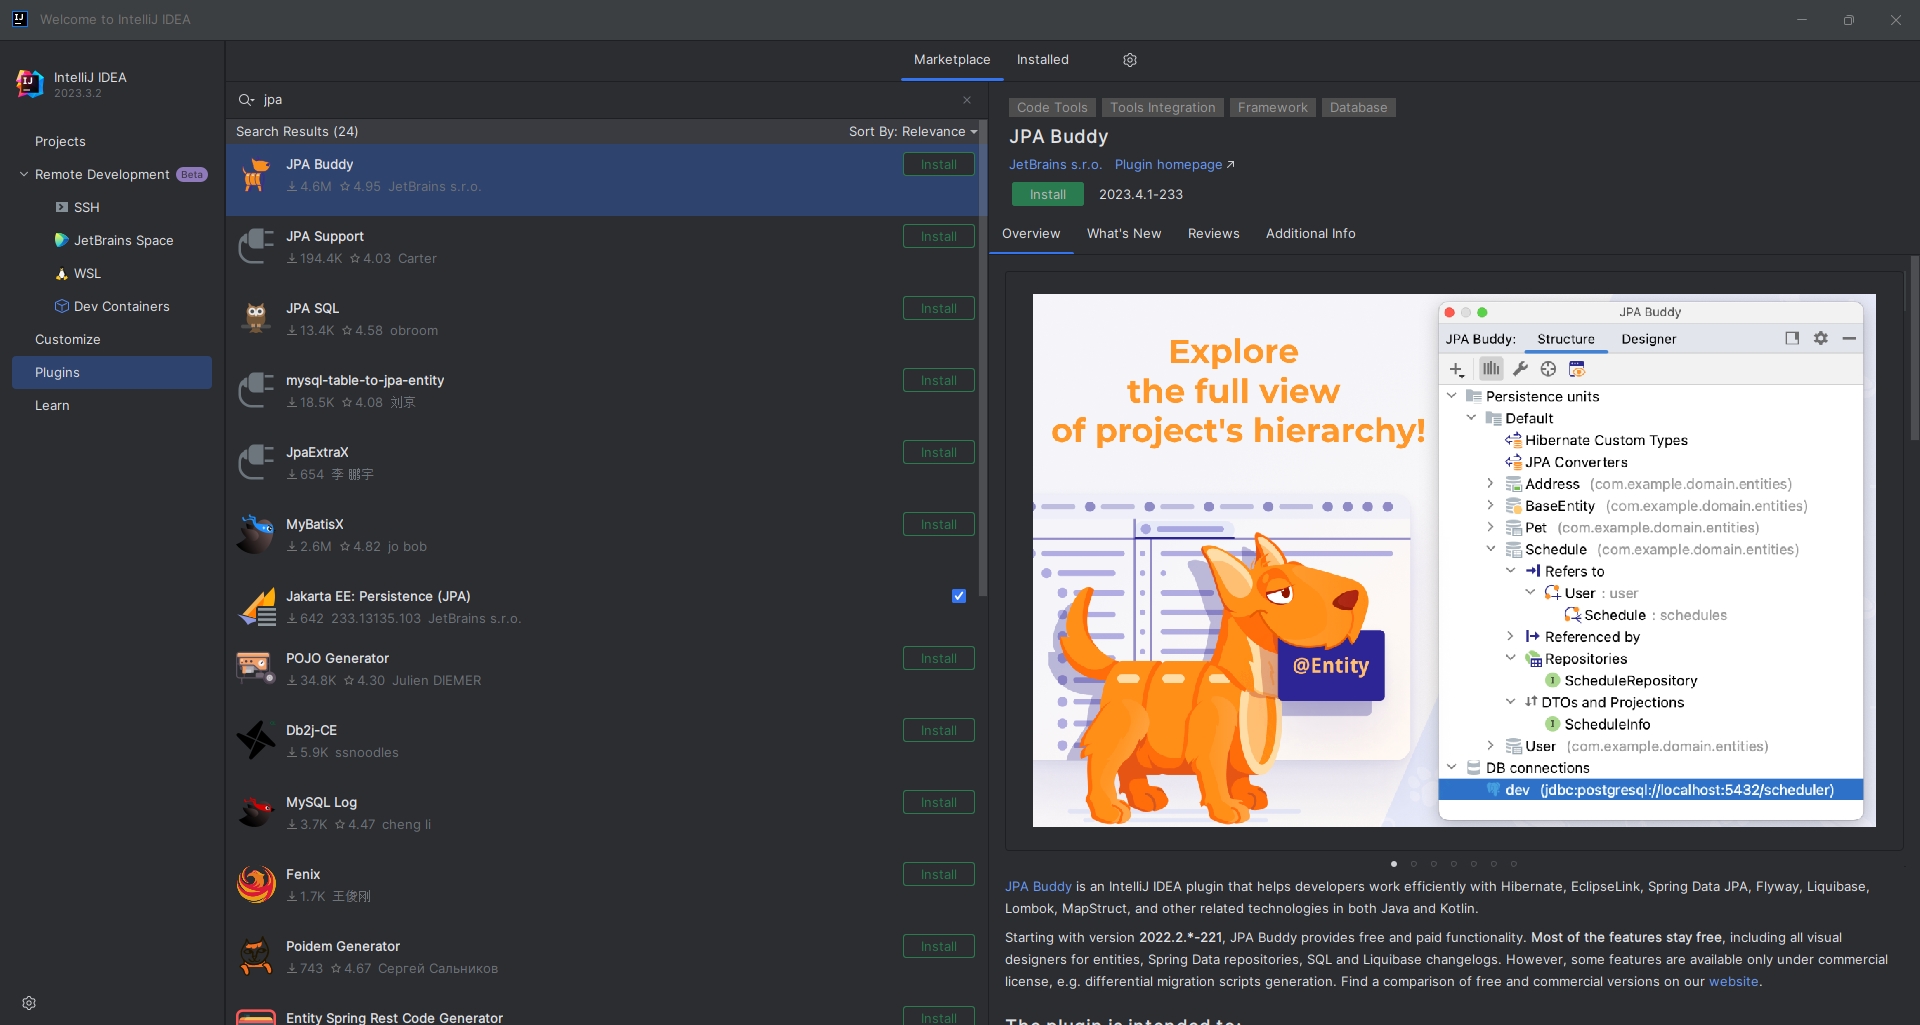1920x1025 pixels.
Task: Open IDE settings gear at bottom of sidebar
Action: click(x=29, y=1003)
